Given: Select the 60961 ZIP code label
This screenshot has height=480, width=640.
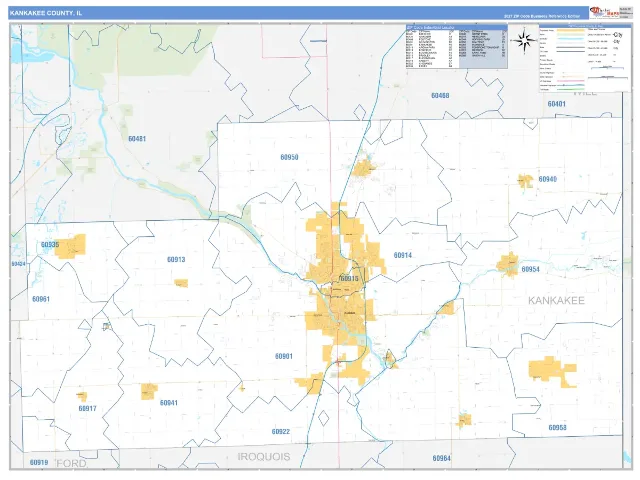Looking at the screenshot, I should click(x=41, y=299).
